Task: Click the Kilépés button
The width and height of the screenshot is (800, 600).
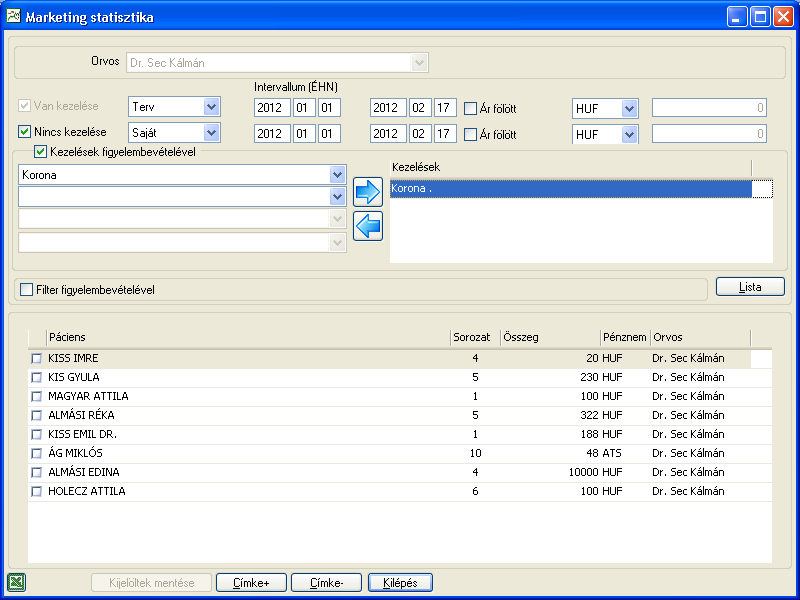Action: 401,583
